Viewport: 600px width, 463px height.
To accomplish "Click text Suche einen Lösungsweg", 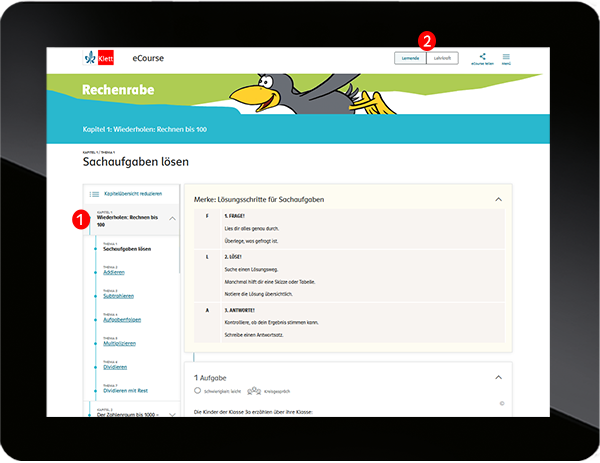I will point(251,270).
